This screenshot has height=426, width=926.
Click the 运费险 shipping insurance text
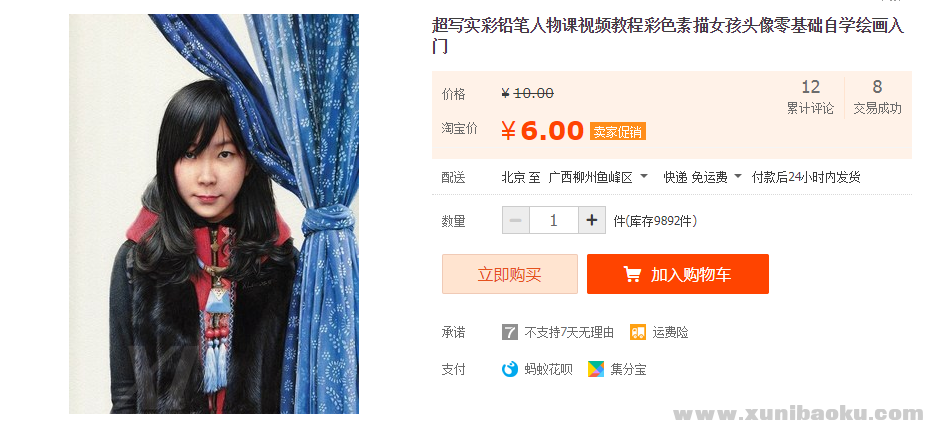pyautogui.click(x=670, y=333)
